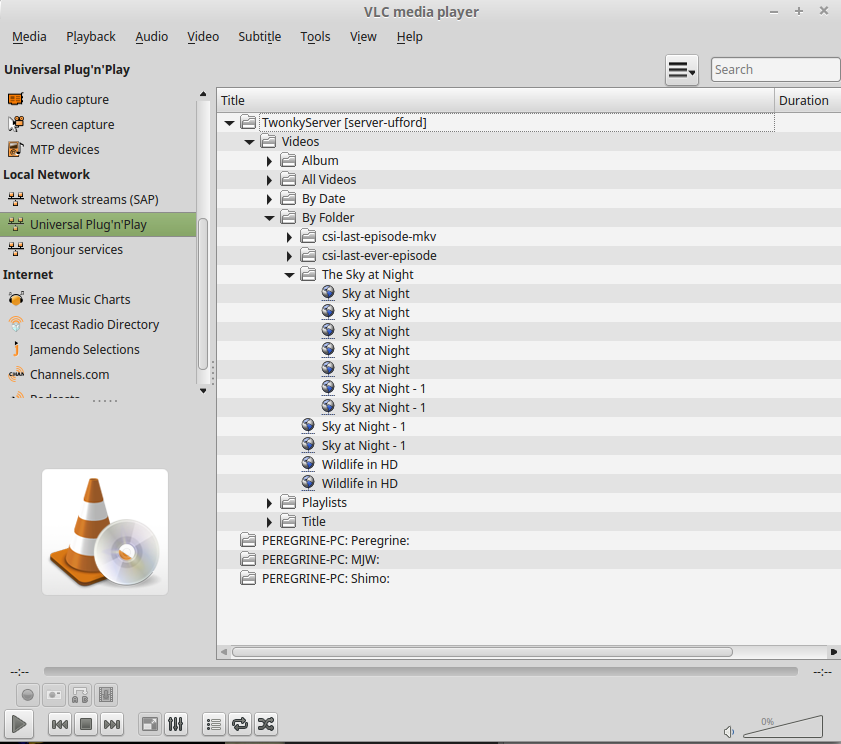Open the playlist view mode dropdown
841x744 pixels.
pos(682,70)
